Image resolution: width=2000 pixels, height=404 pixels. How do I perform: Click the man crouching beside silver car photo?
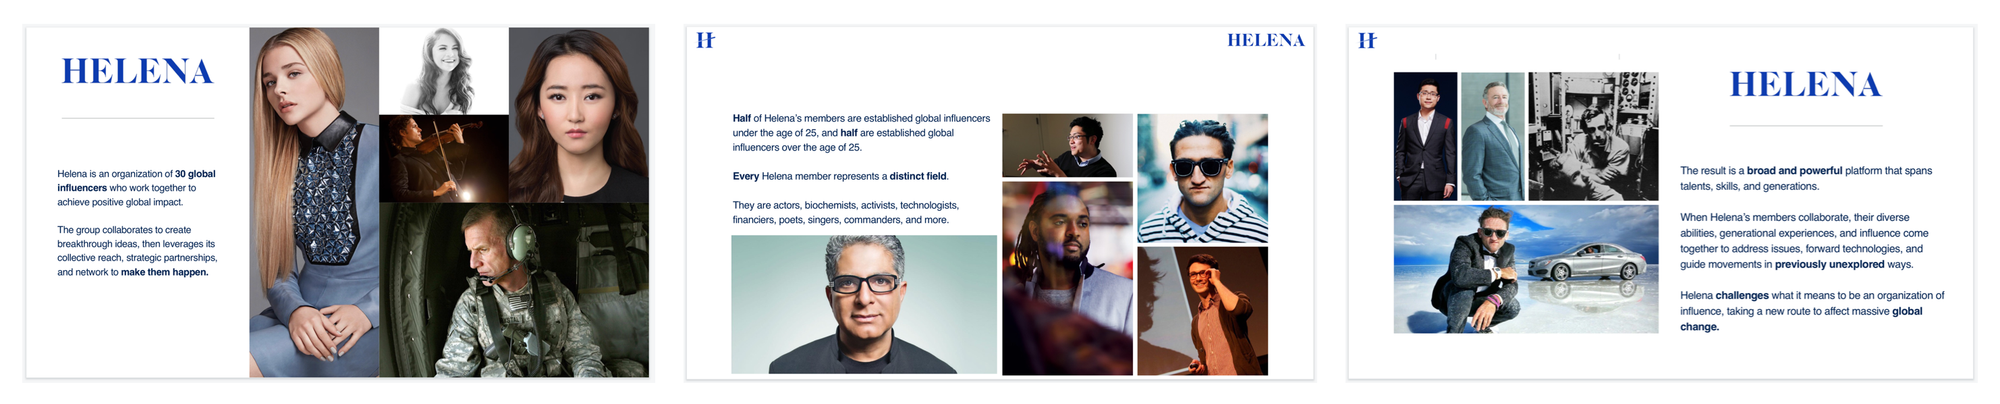1526,269
